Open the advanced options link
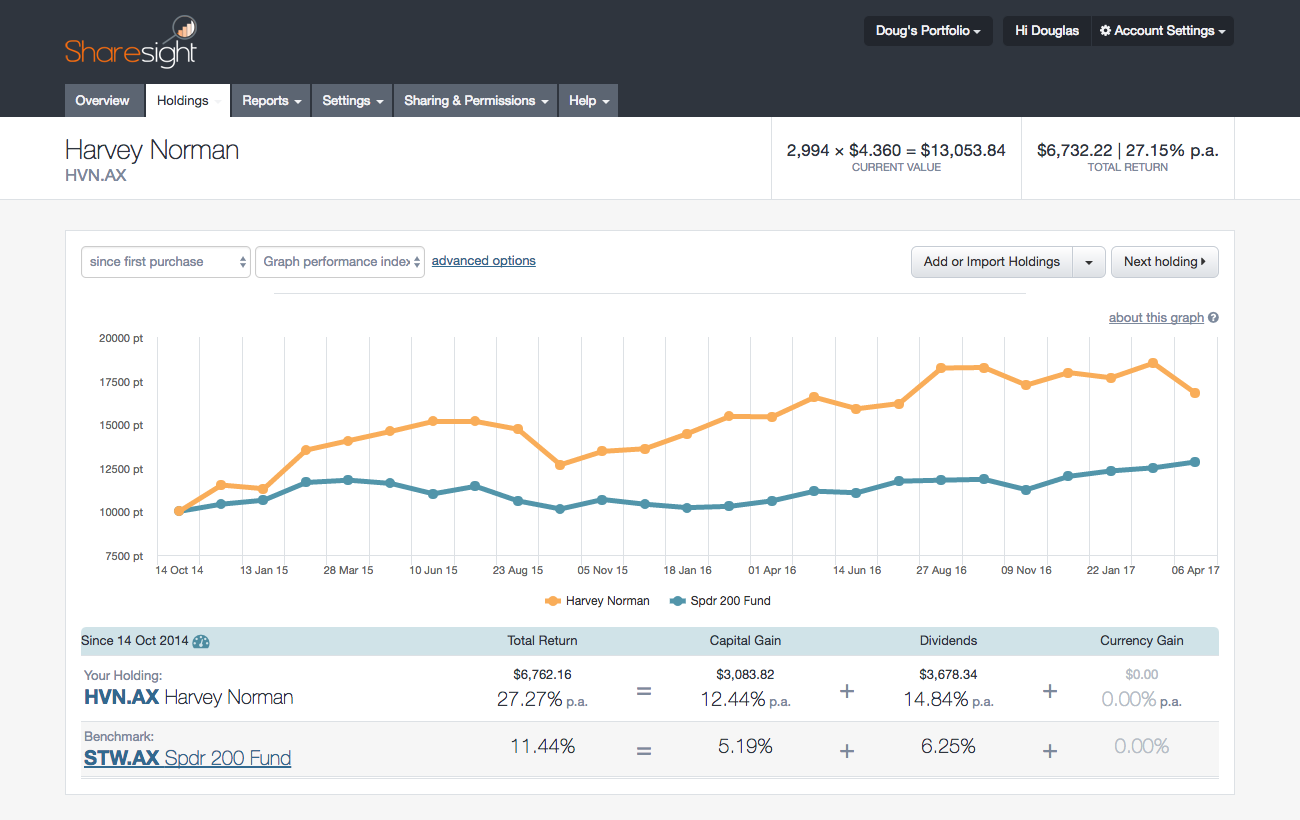Screen dimensions: 1300x820 pyautogui.click(x=484, y=261)
